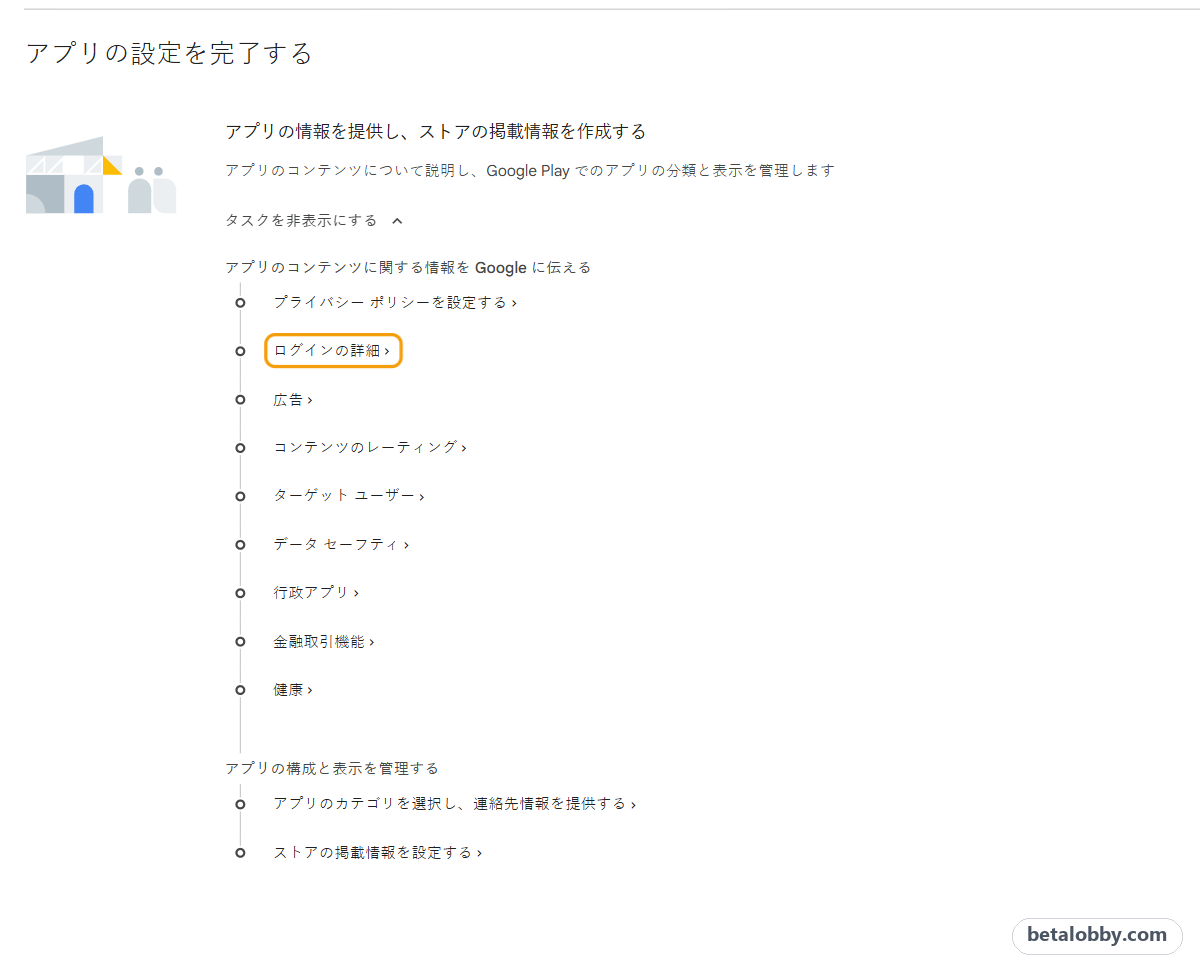Click the store listing illustration thumbnail
1200x972 pixels.
click(101, 175)
